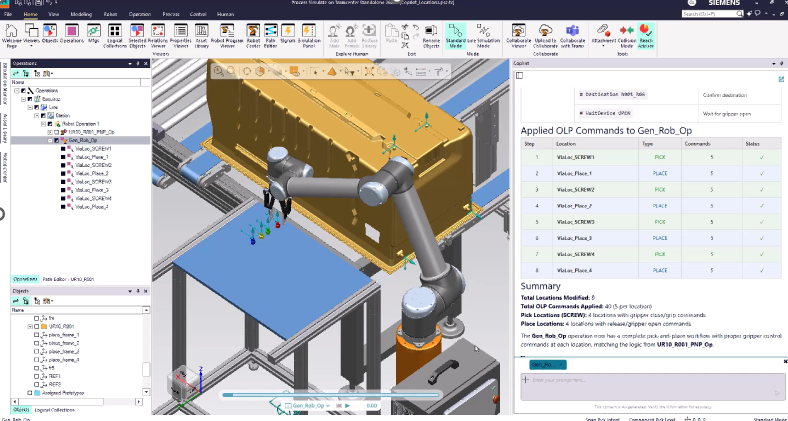Open the Relations Viewer
This screenshot has height=421, width=788.
pyautogui.click(x=158, y=35)
